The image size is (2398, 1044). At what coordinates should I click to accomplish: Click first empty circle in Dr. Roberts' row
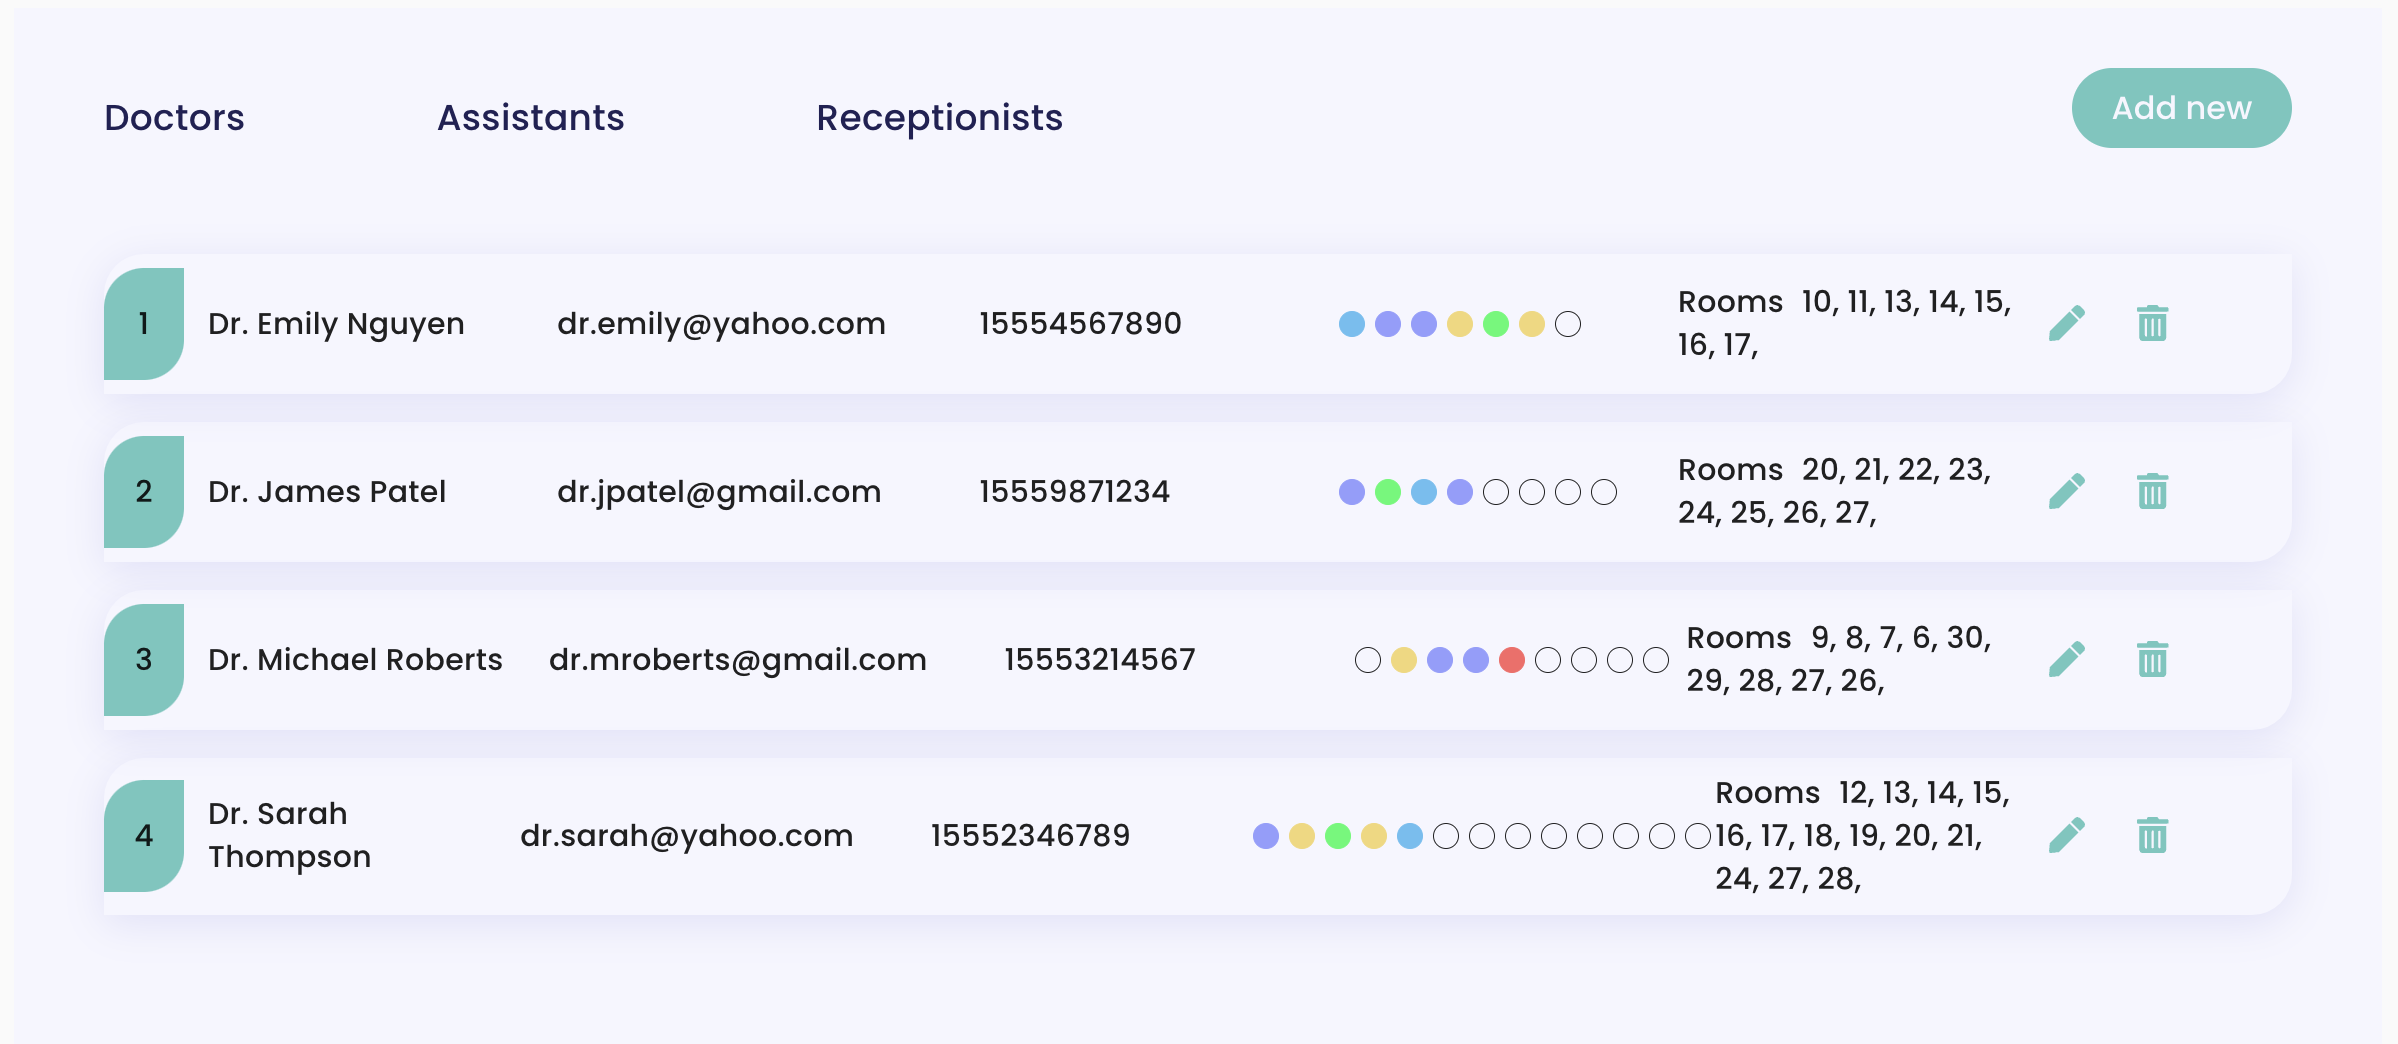1368,660
